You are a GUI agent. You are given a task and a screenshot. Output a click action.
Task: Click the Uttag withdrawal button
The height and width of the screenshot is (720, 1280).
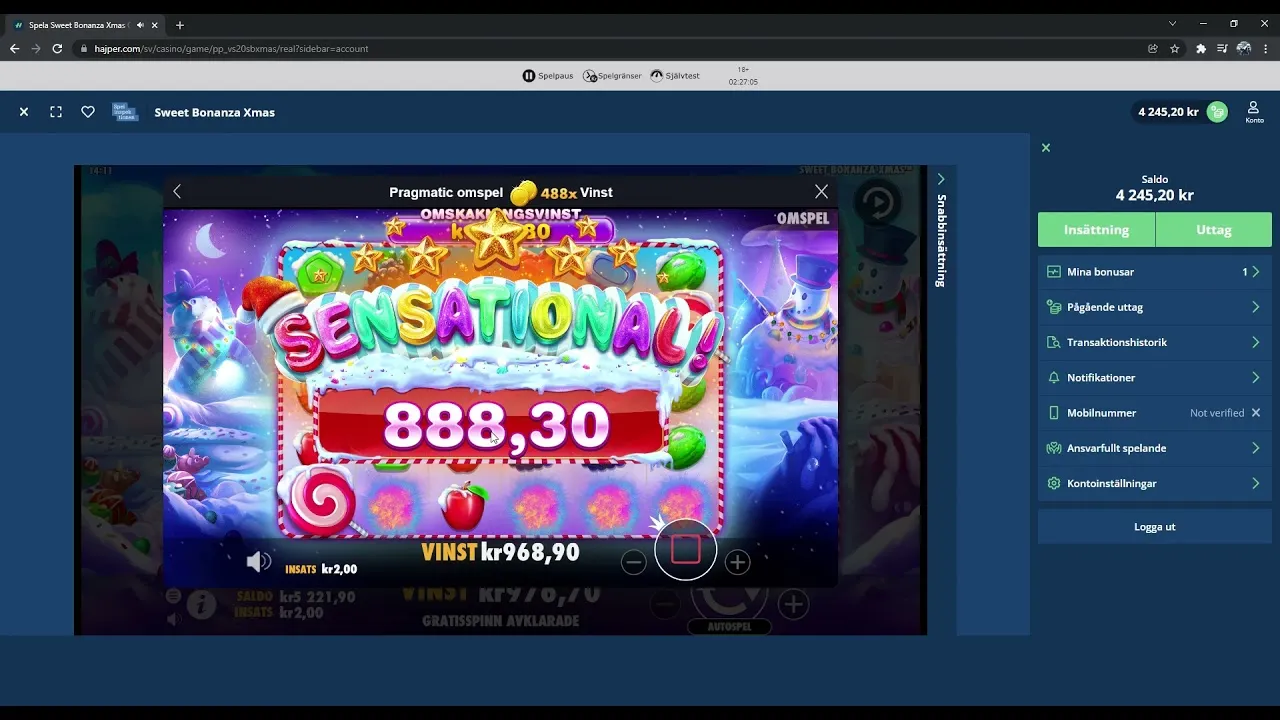pyautogui.click(x=1214, y=229)
